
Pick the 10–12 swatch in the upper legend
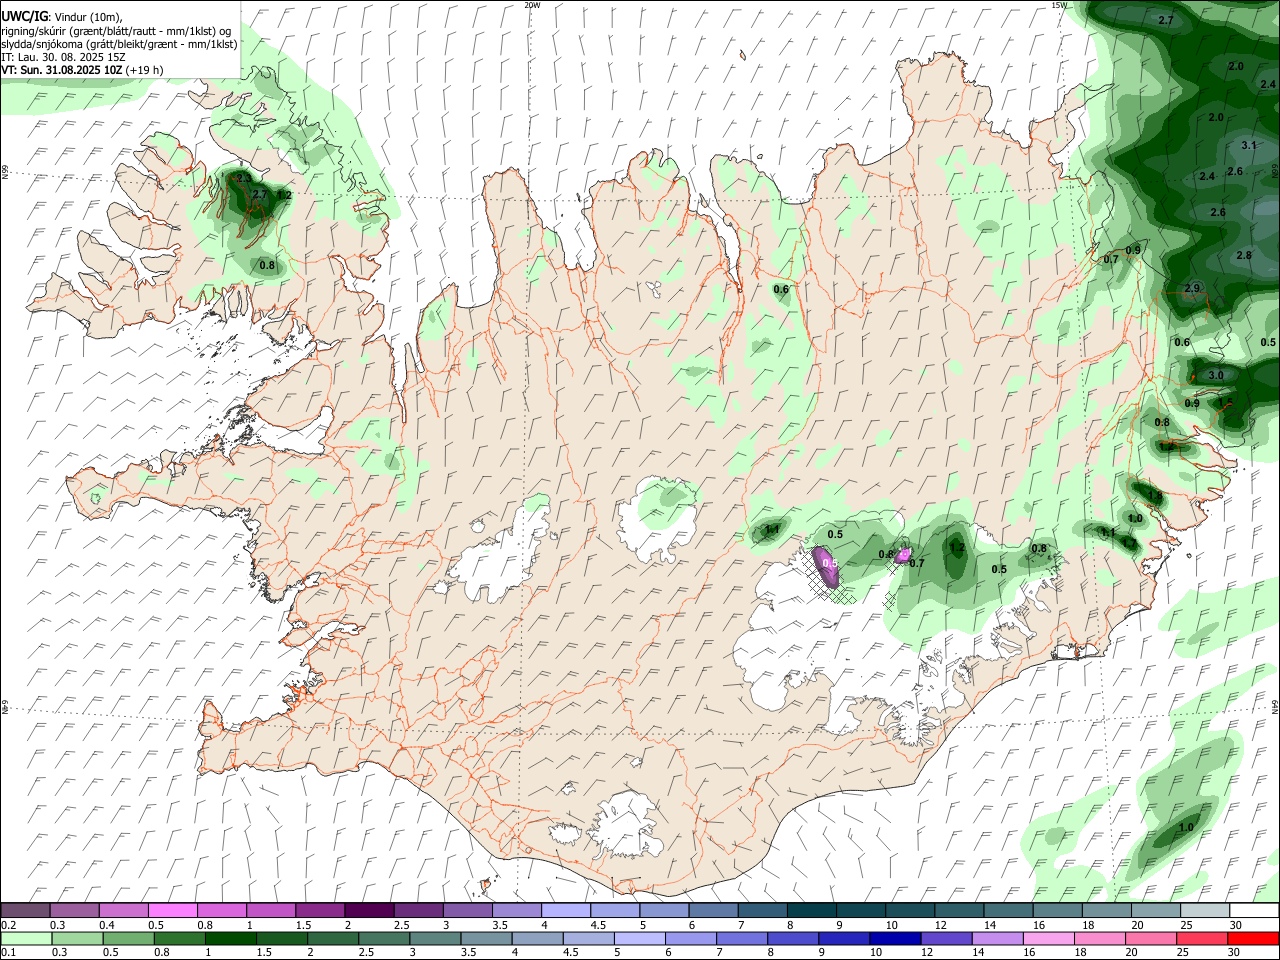coord(910,911)
